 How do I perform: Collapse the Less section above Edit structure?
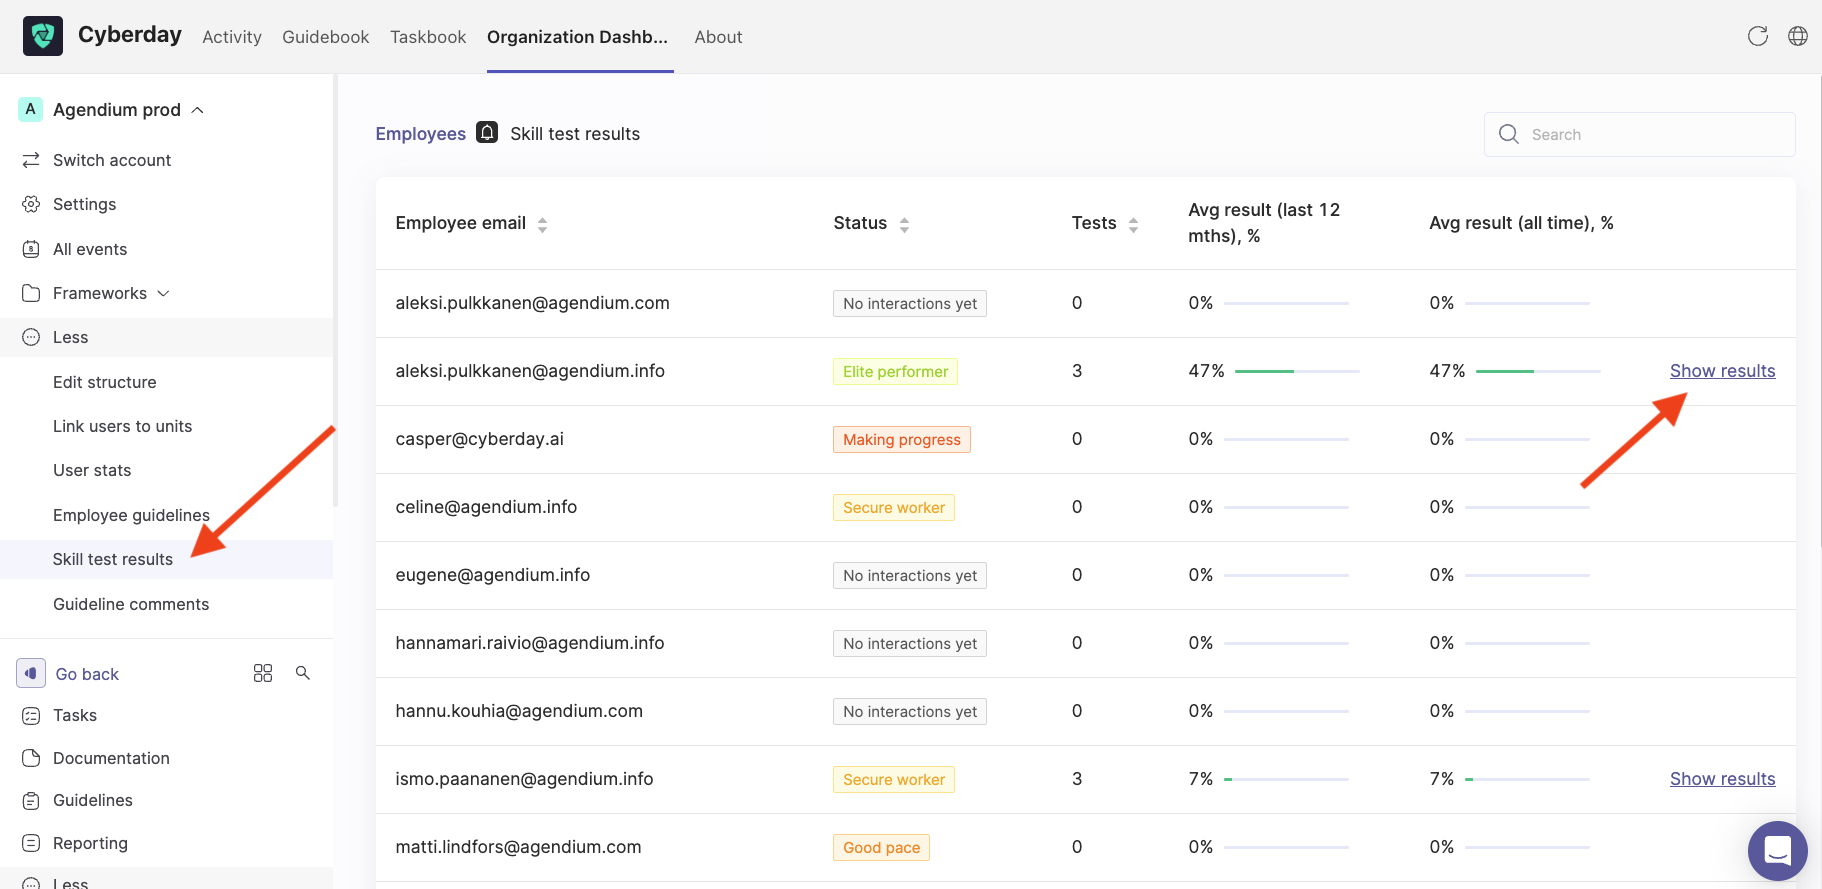pyautogui.click(x=166, y=337)
